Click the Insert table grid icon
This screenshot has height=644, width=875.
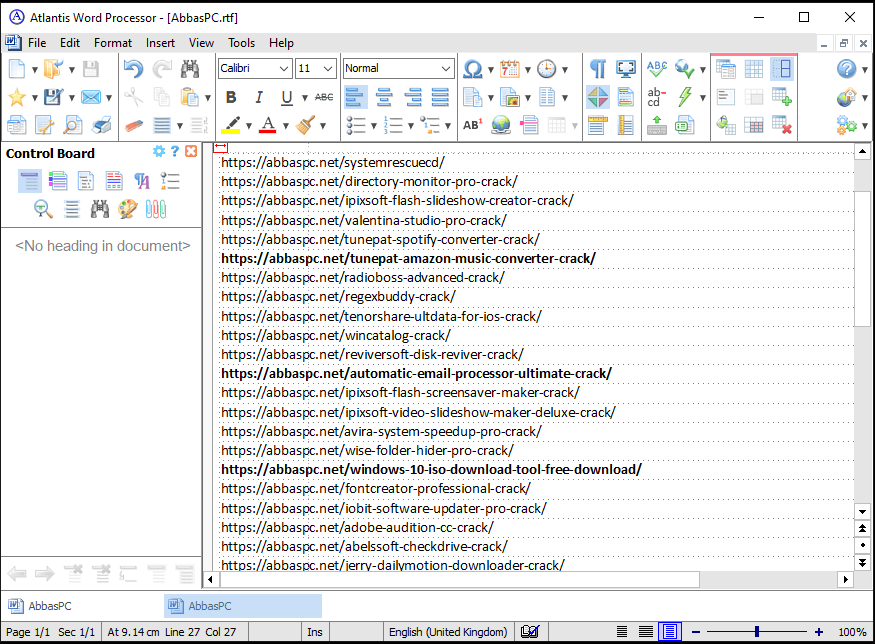tap(753, 69)
